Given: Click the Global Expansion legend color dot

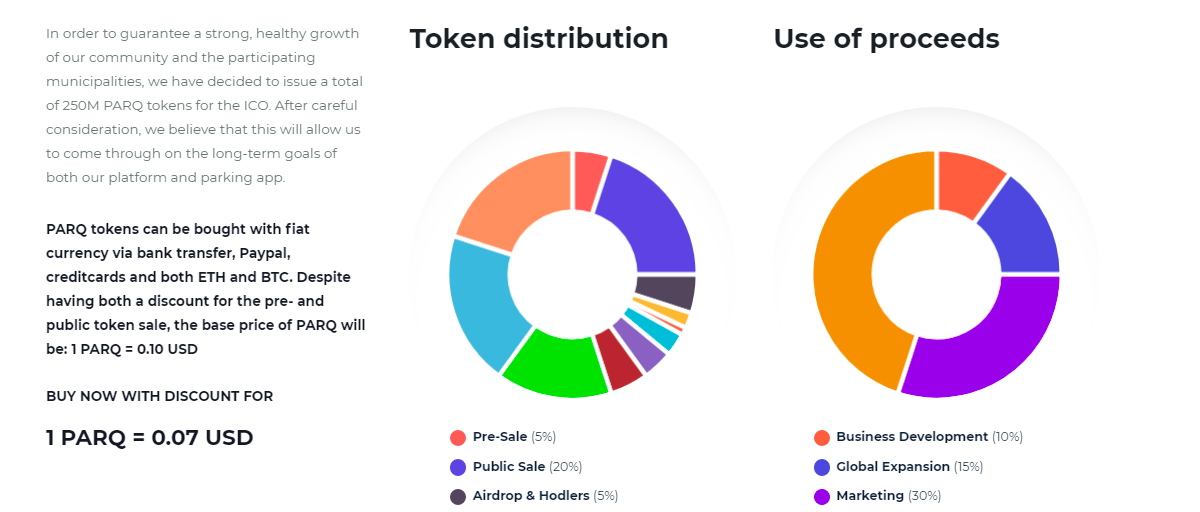Looking at the screenshot, I should pyautogui.click(x=822, y=467).
